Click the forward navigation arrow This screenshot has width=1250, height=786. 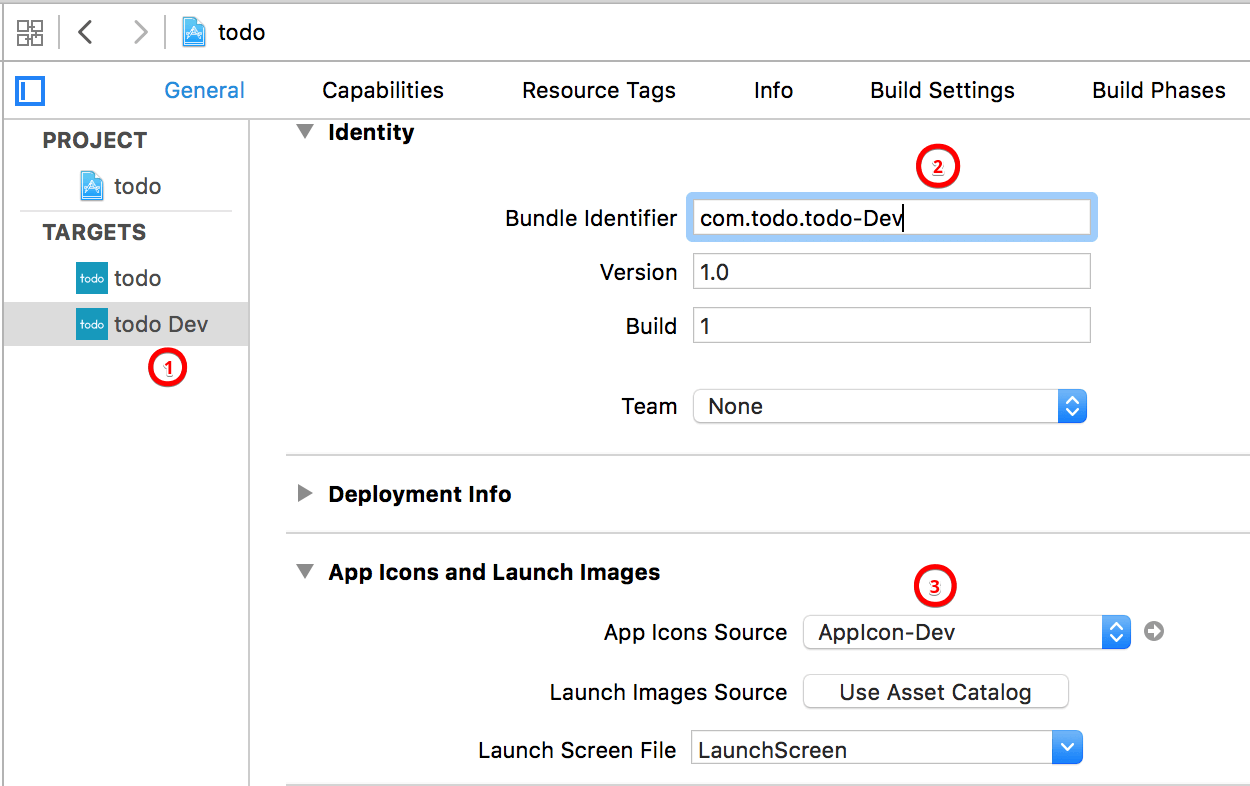coord(139,32)
